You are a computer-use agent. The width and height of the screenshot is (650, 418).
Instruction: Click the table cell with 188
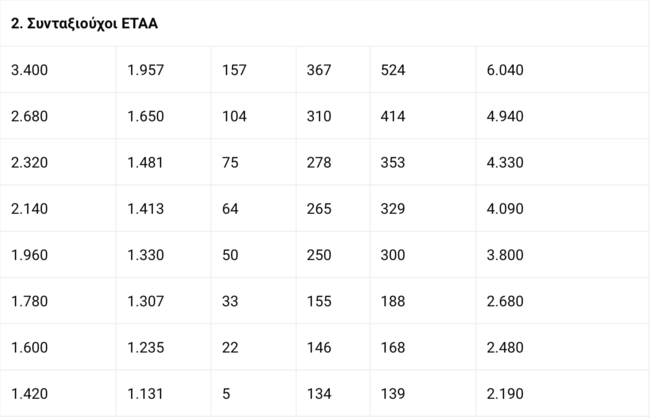click(x=393, y=300)
